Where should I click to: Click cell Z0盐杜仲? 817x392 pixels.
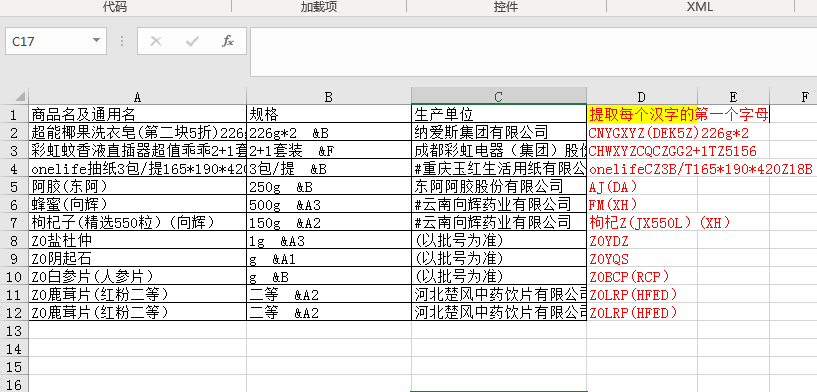pyautogui.click(x=138, y=241)
